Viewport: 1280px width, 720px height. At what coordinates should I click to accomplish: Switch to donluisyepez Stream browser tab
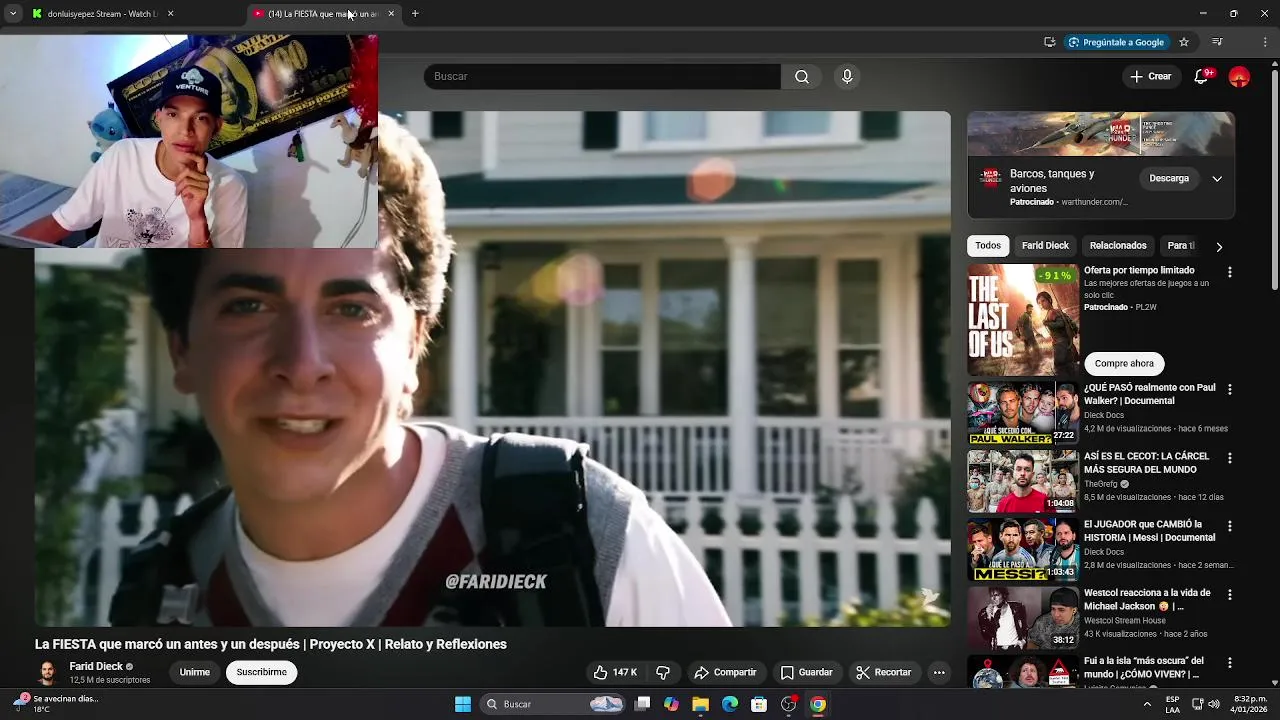tap(100, 14)
